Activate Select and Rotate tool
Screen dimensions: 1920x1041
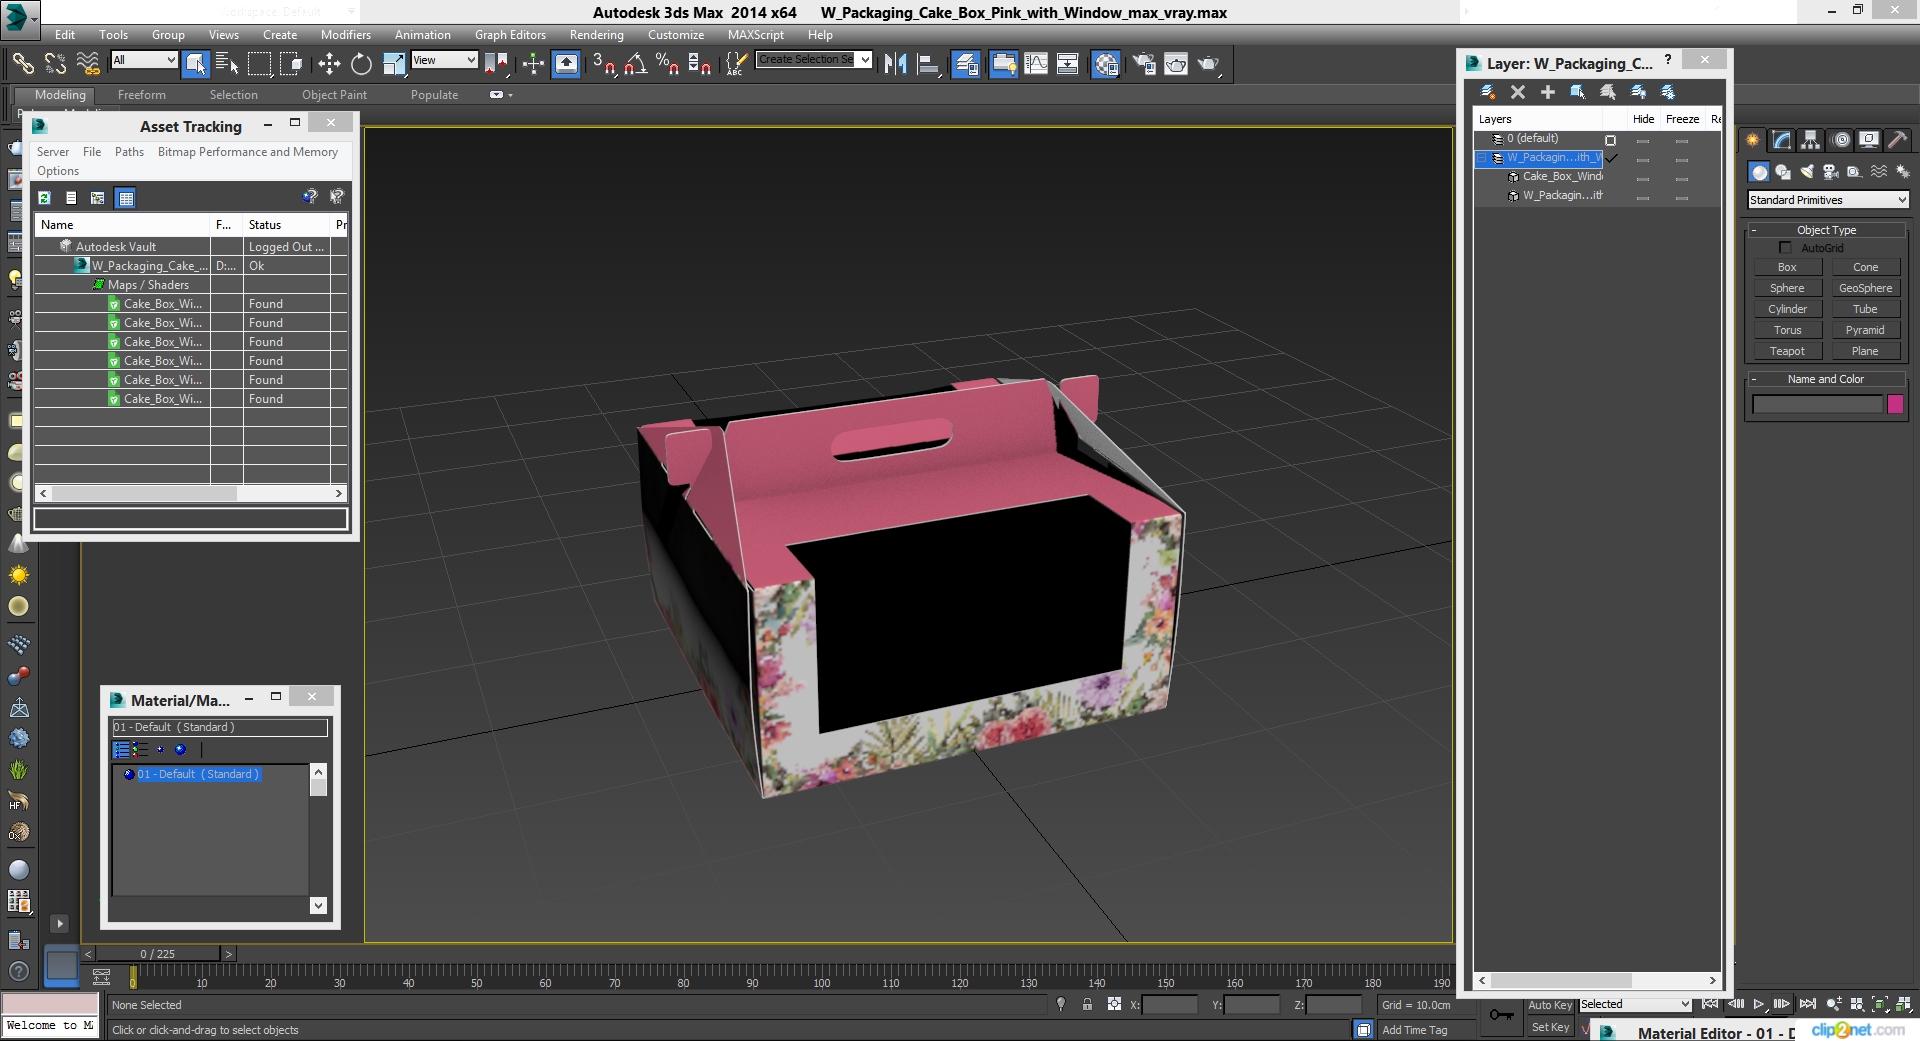(361, 64)
